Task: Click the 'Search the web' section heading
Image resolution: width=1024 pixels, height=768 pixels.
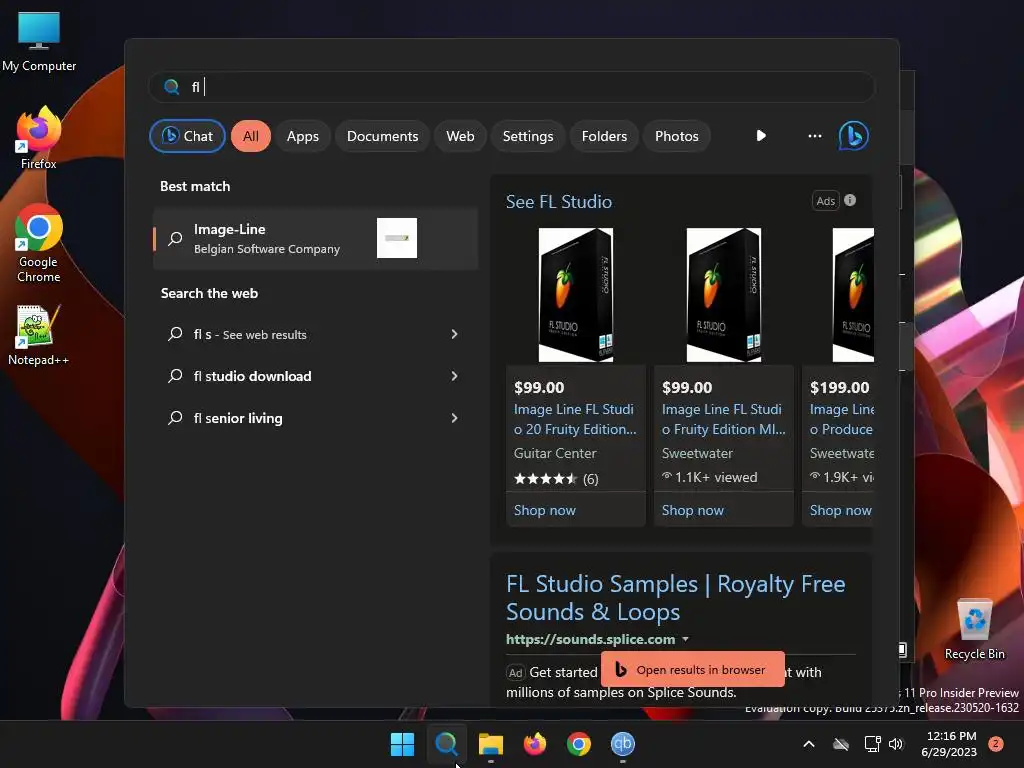Action: click(x=209, y=293)
